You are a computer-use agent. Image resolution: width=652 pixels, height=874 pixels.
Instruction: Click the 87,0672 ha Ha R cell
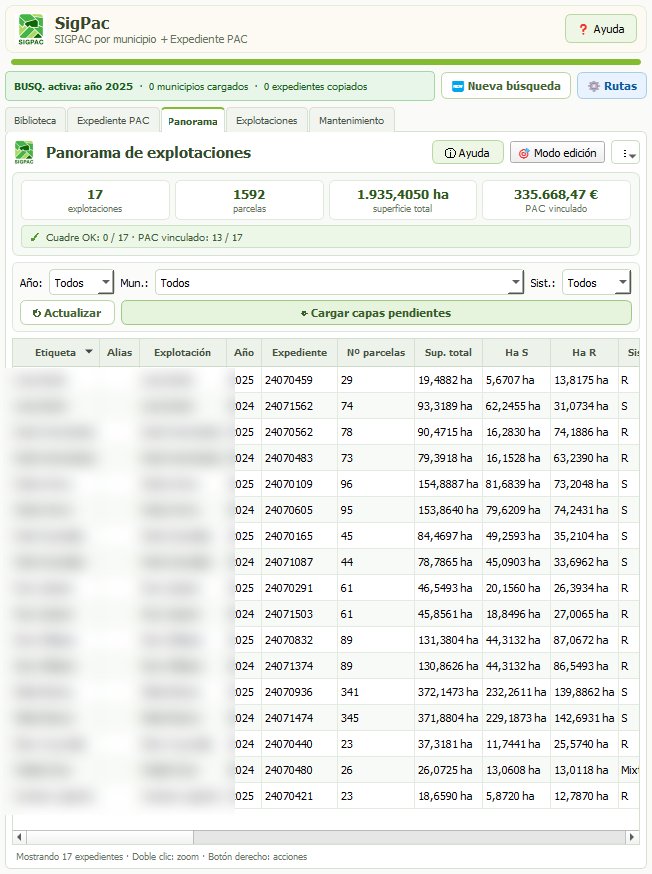(585, 640)
